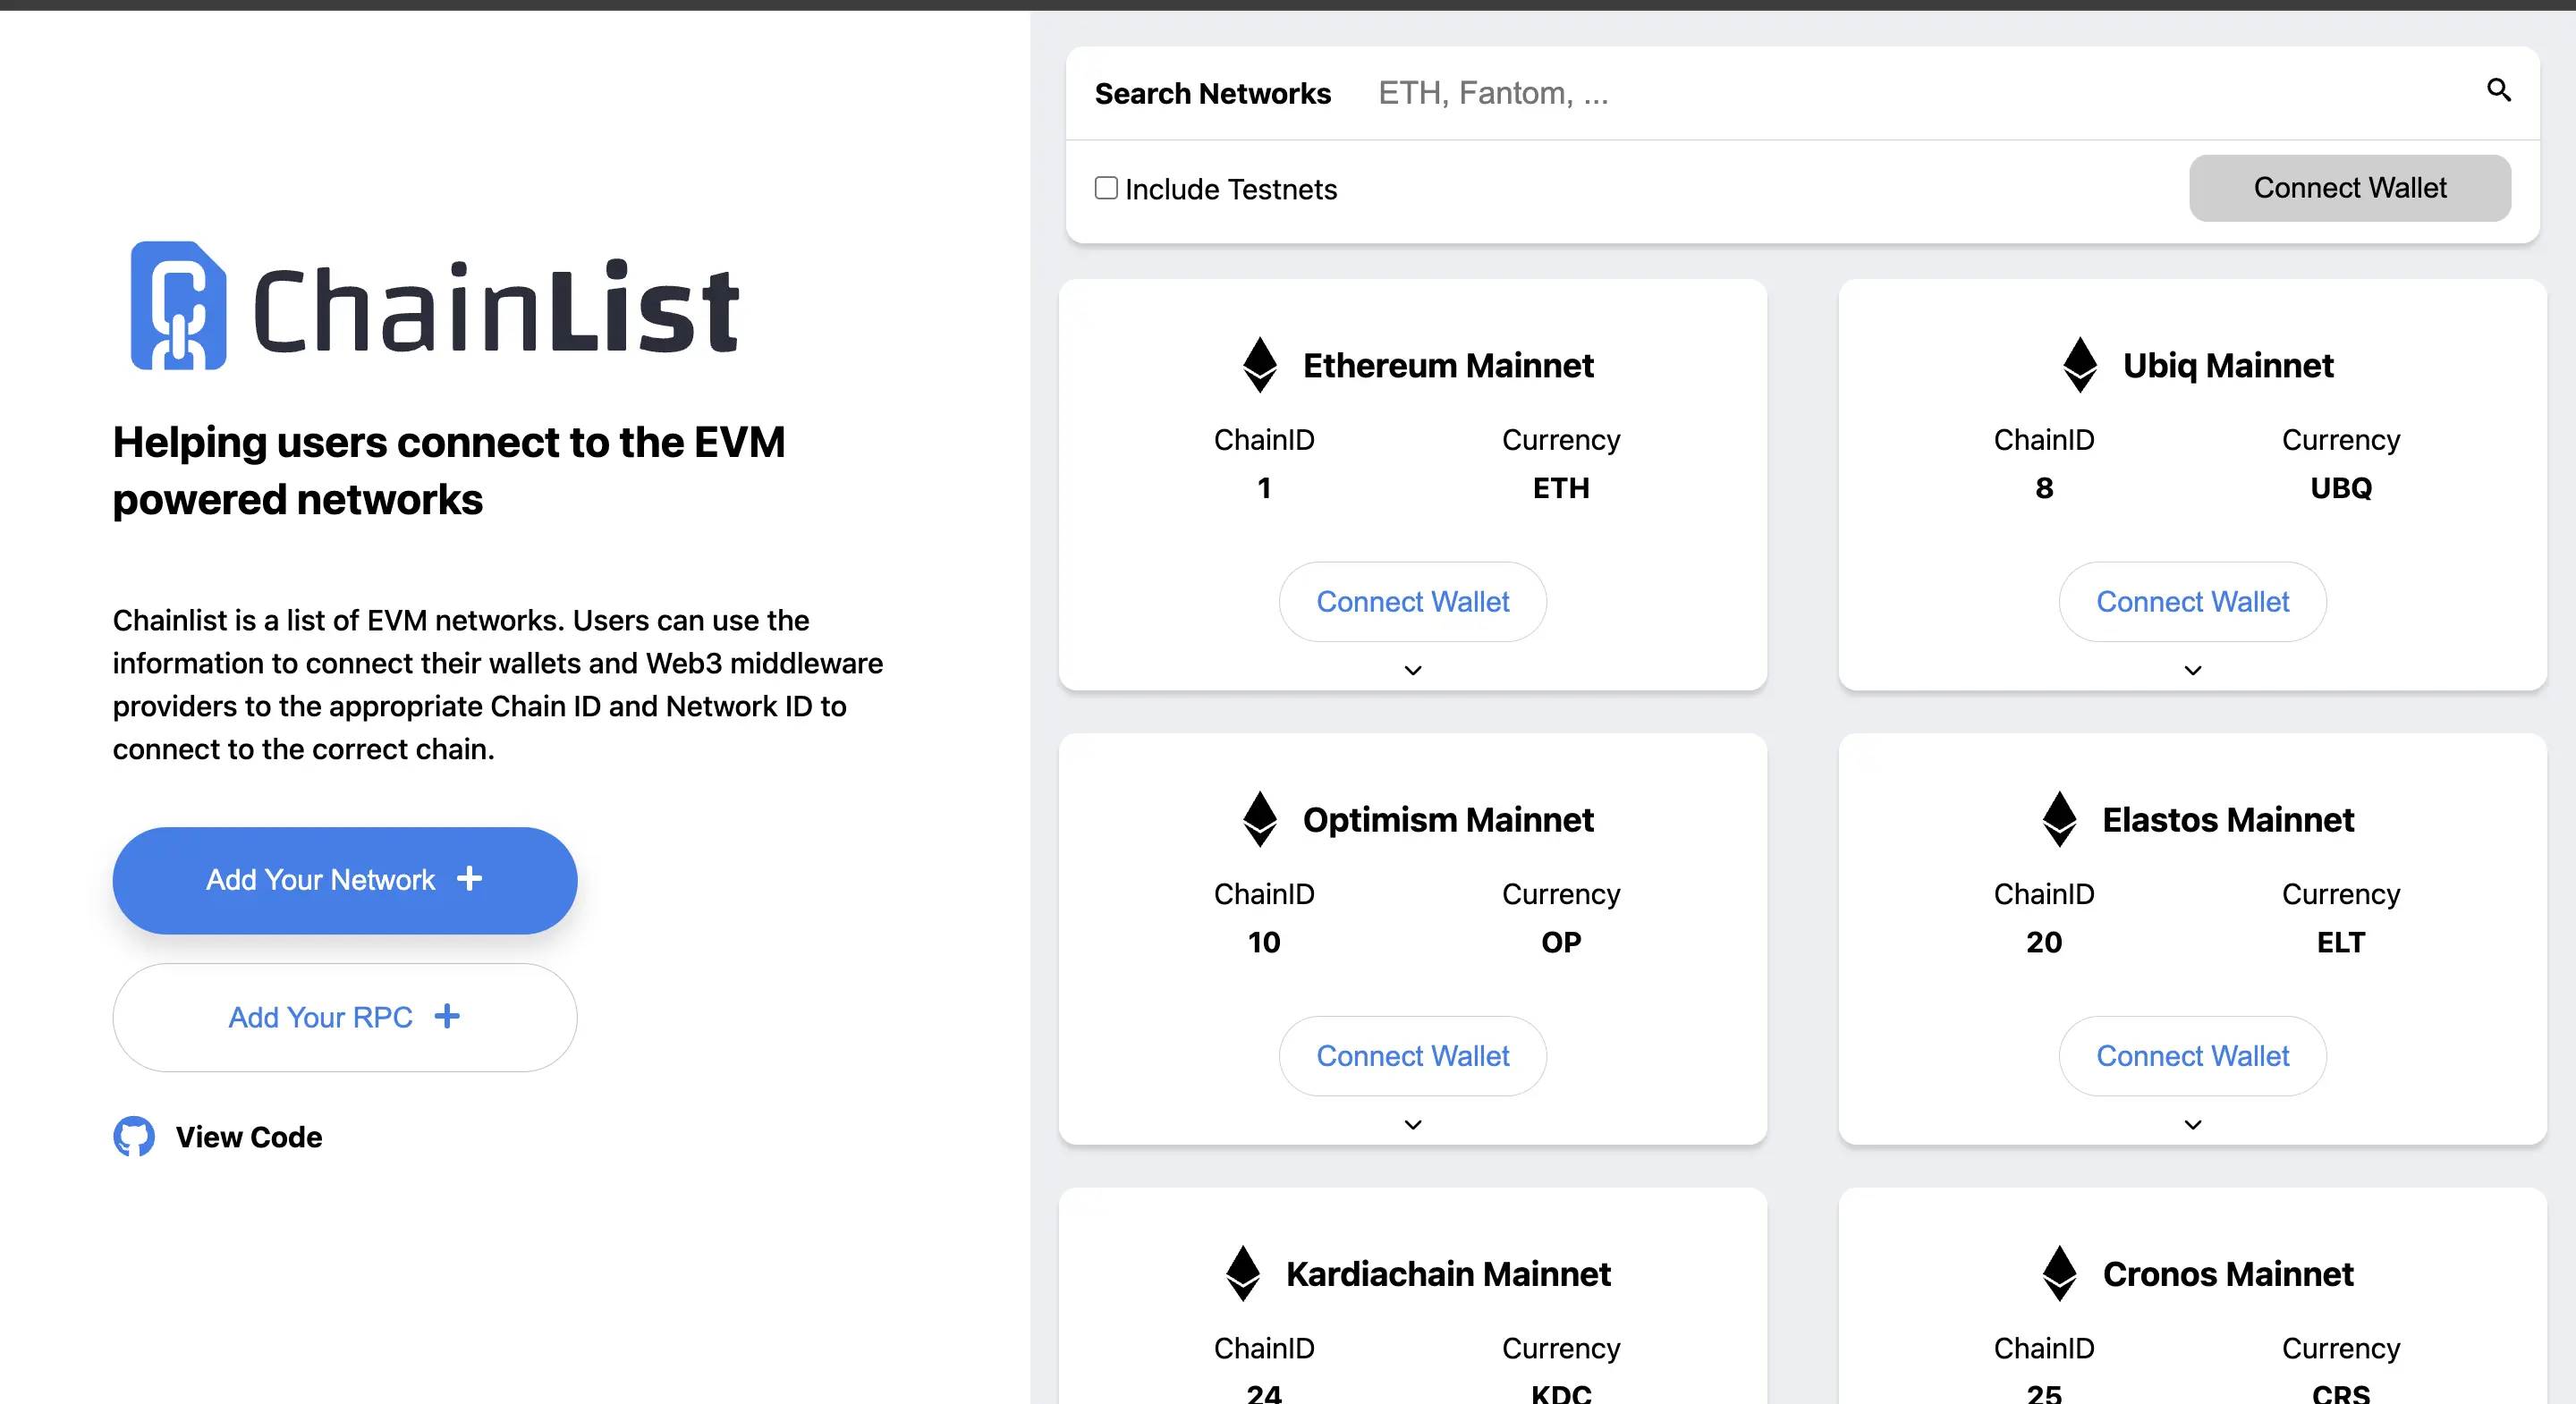Click the top Connect Wallet button
This screenshot has width=2576, height=1404.
2350,188
